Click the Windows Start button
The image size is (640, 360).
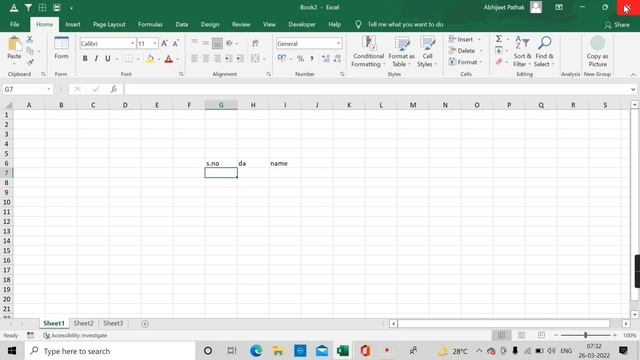12,351
